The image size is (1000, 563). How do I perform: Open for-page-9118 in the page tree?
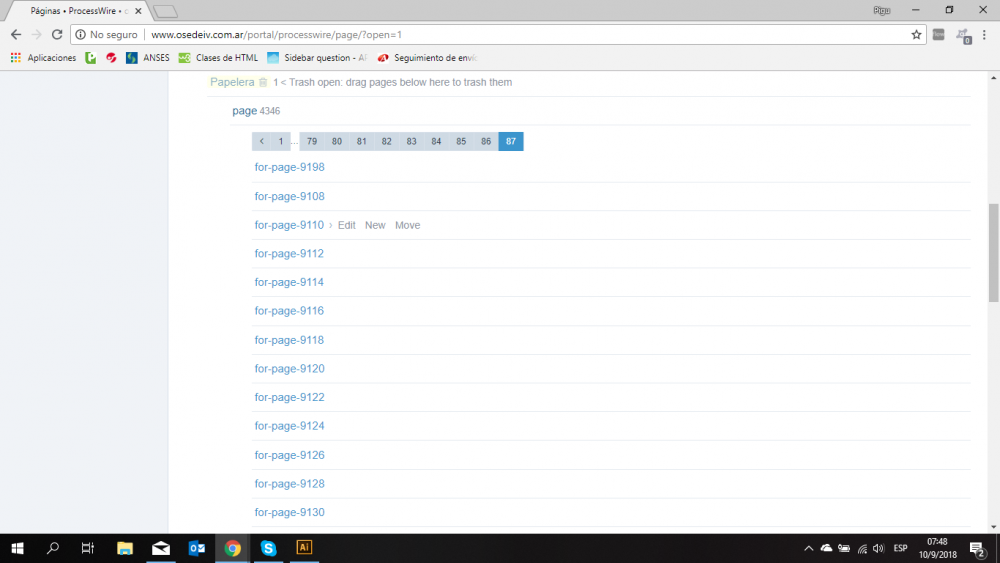289,340
